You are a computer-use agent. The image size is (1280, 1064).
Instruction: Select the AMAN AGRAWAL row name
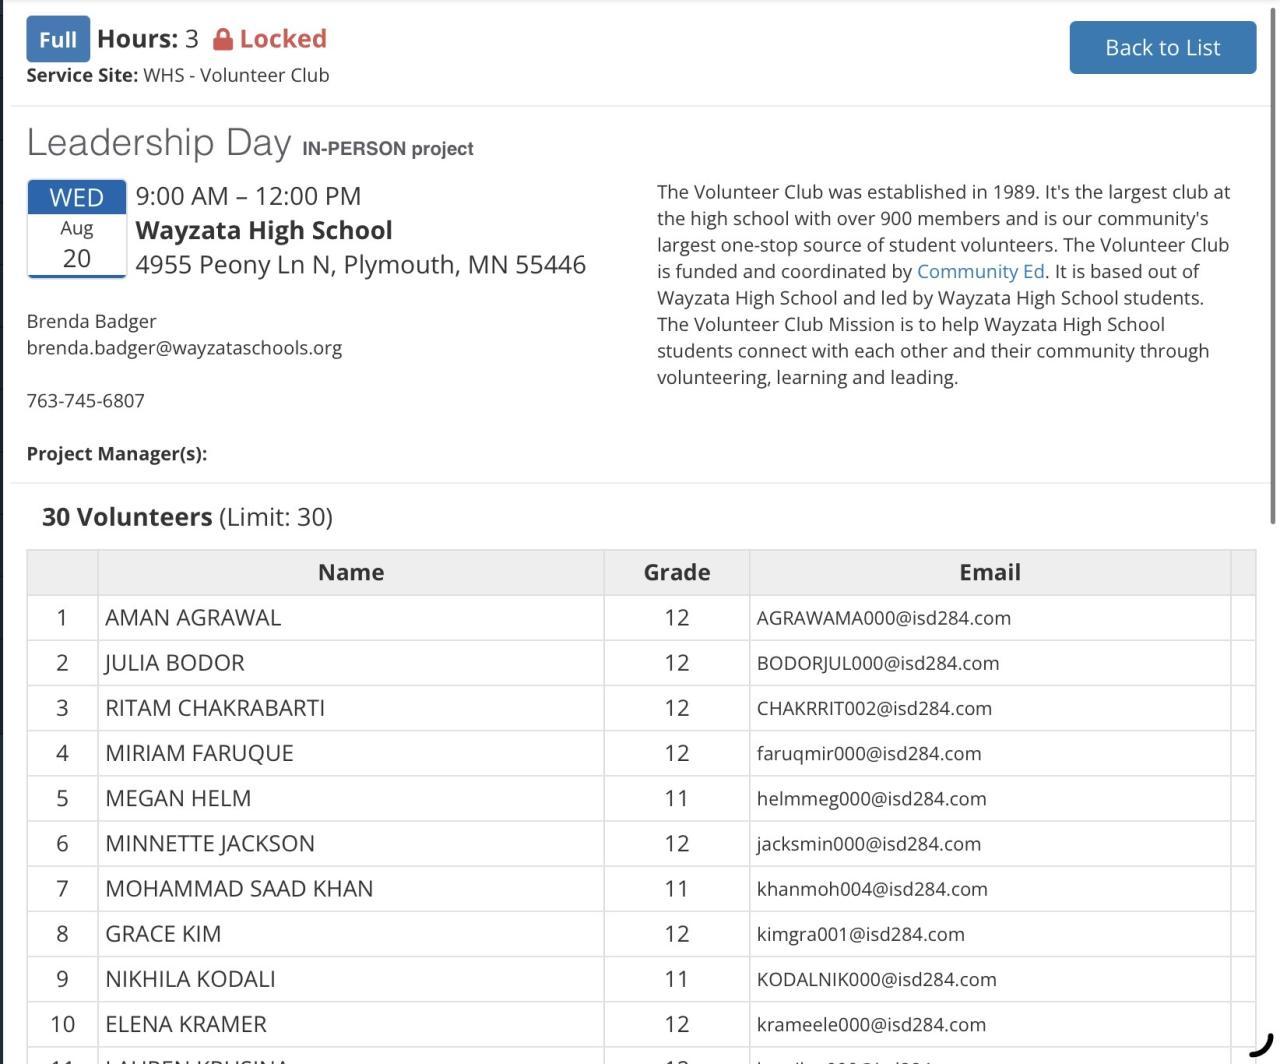pyautogui.click(x=193, y=618)
